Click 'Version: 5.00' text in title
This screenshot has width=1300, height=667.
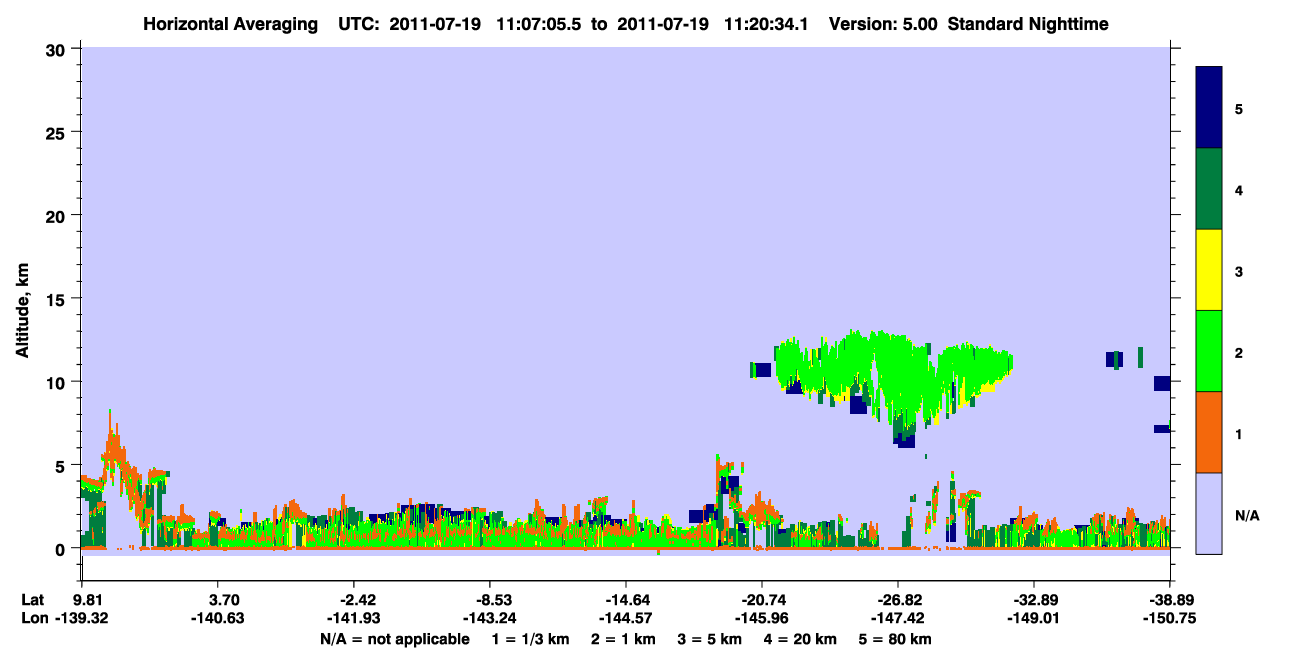883,24
